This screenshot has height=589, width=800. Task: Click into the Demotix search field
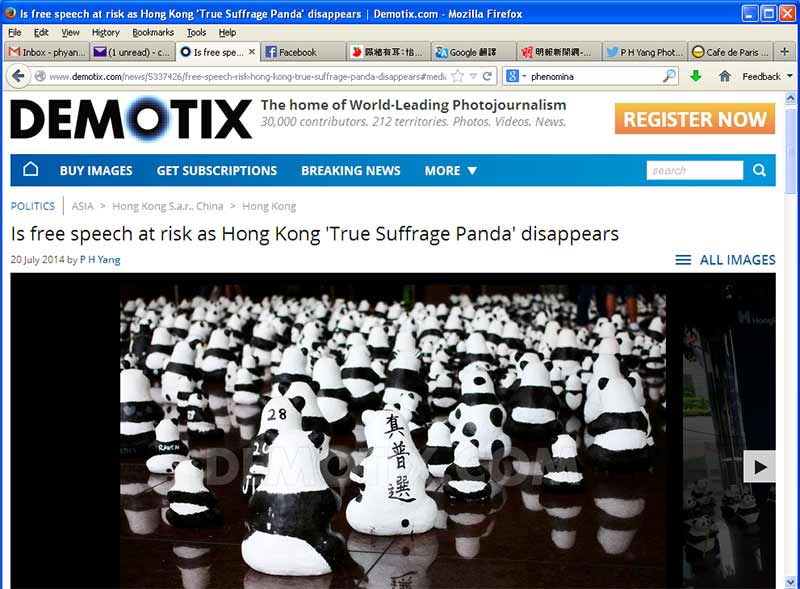tap(694, 170)
